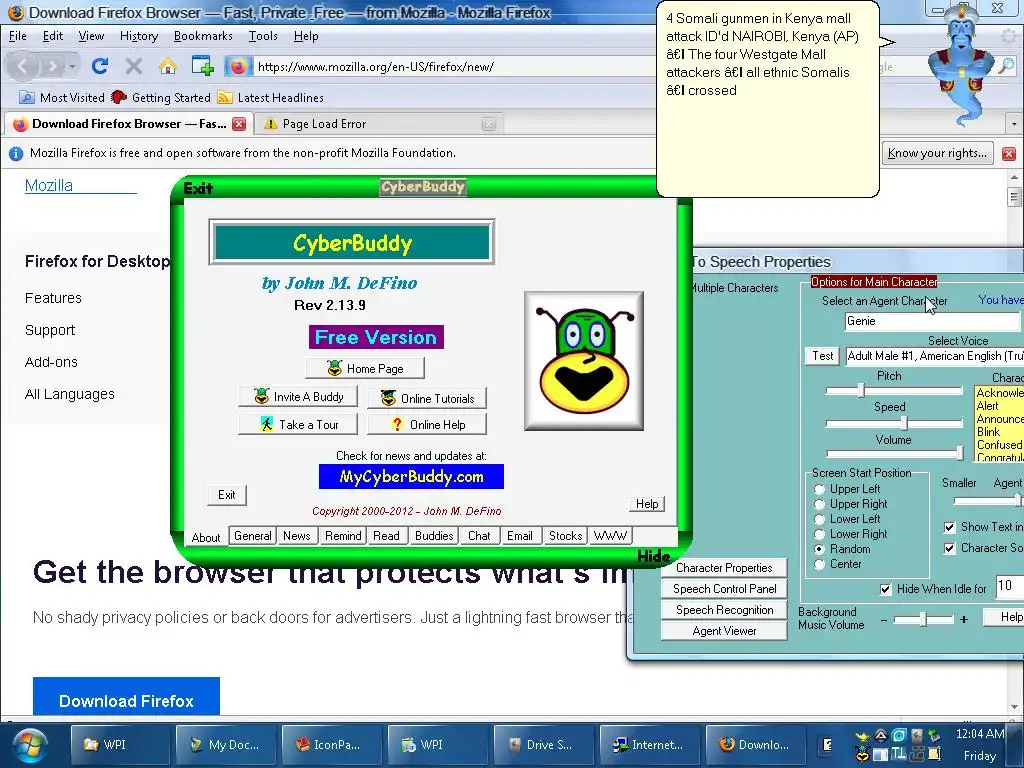Click the CyberBuddy bug tray icon
This screenshot has height=768, width=1024.
(x=863, y=756)
